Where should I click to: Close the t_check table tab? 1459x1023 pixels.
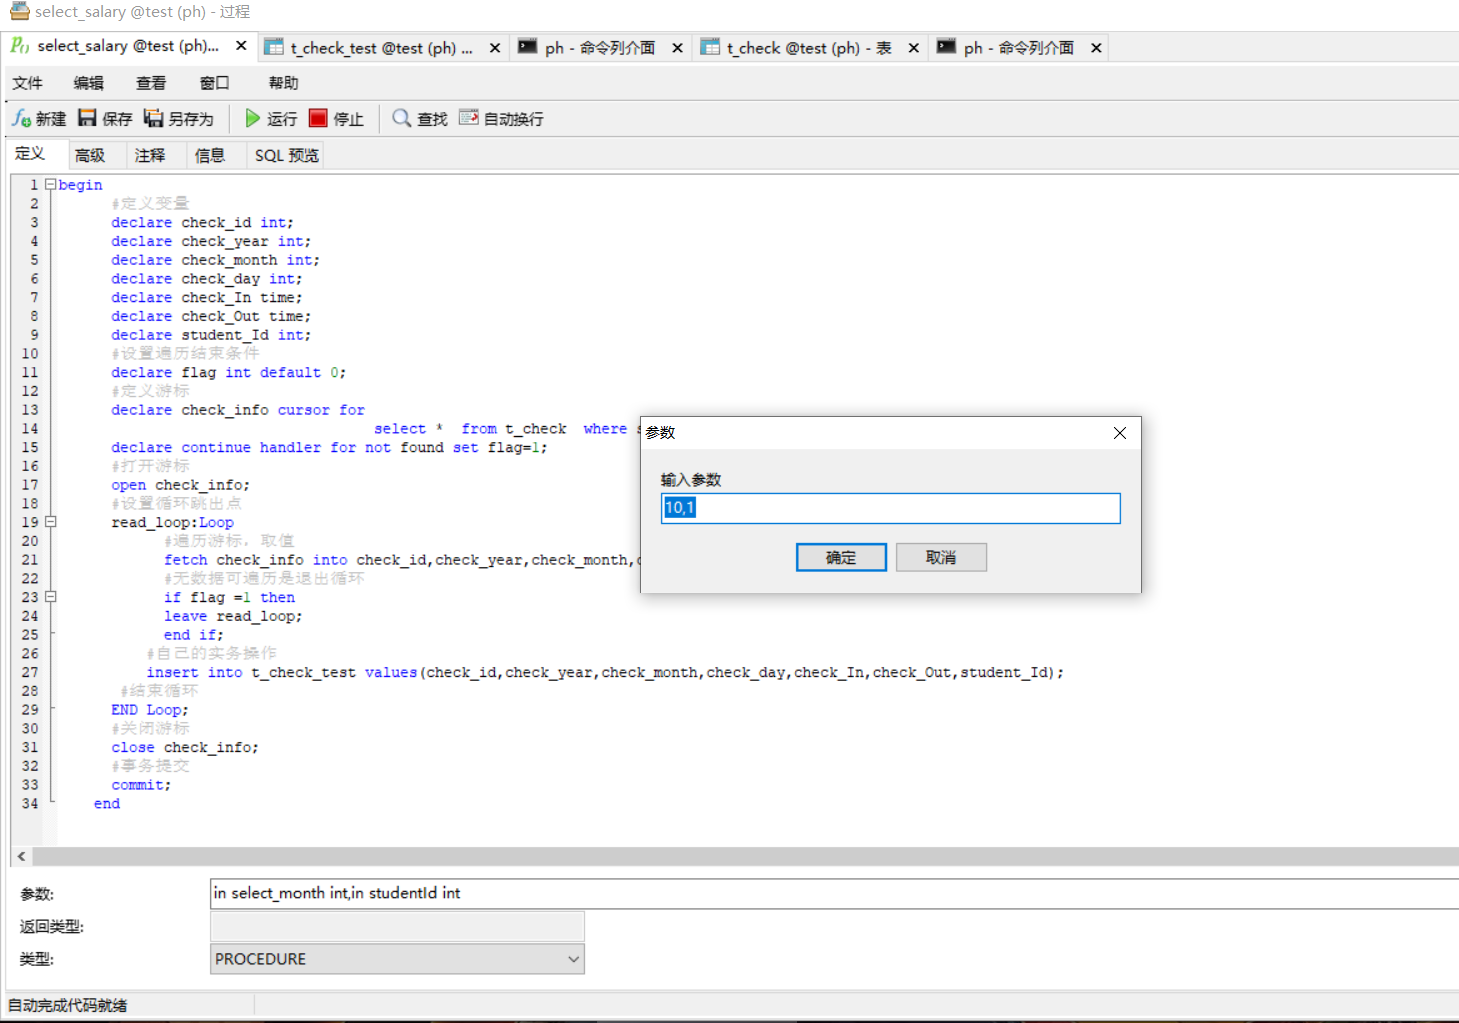[914, 48]
